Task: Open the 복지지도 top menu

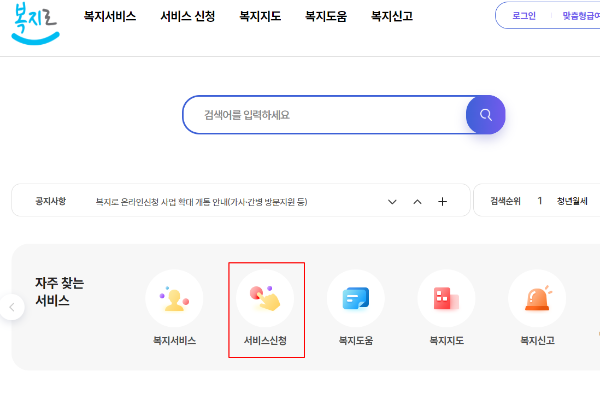Action: pyautogui.click(x=260, y=16)
